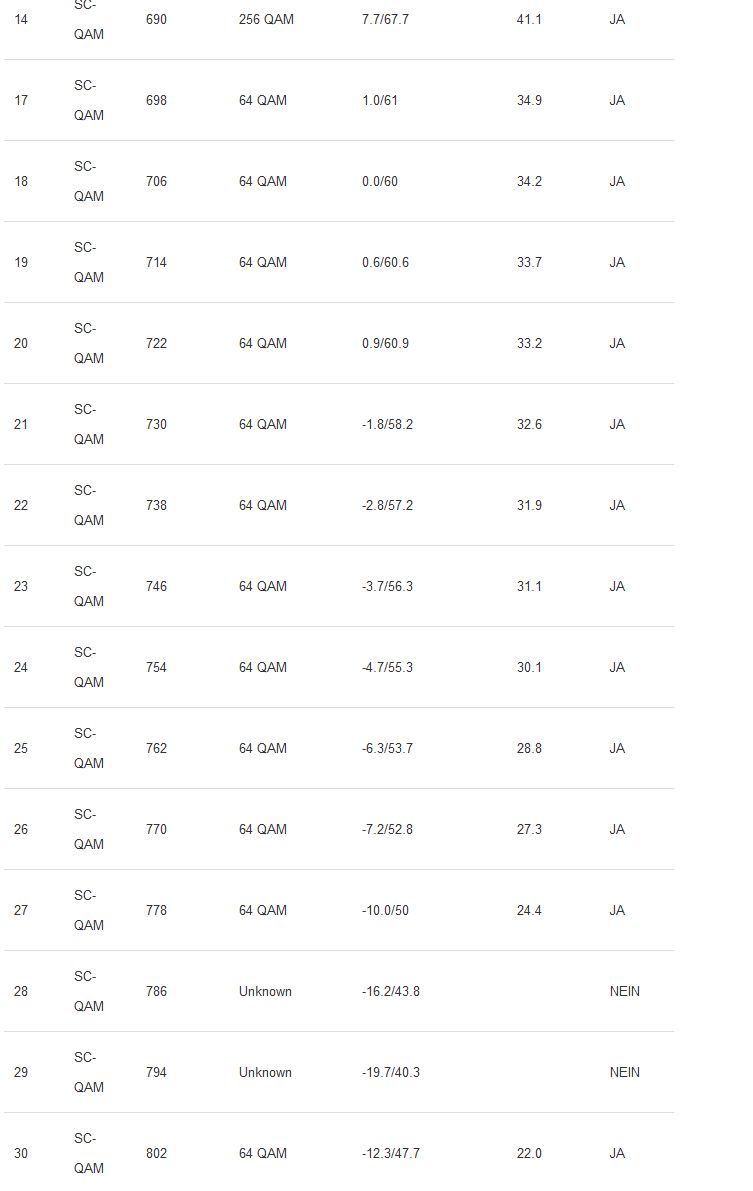
Task: Select NEIN status for channel 29
Action: (624, 1072)
